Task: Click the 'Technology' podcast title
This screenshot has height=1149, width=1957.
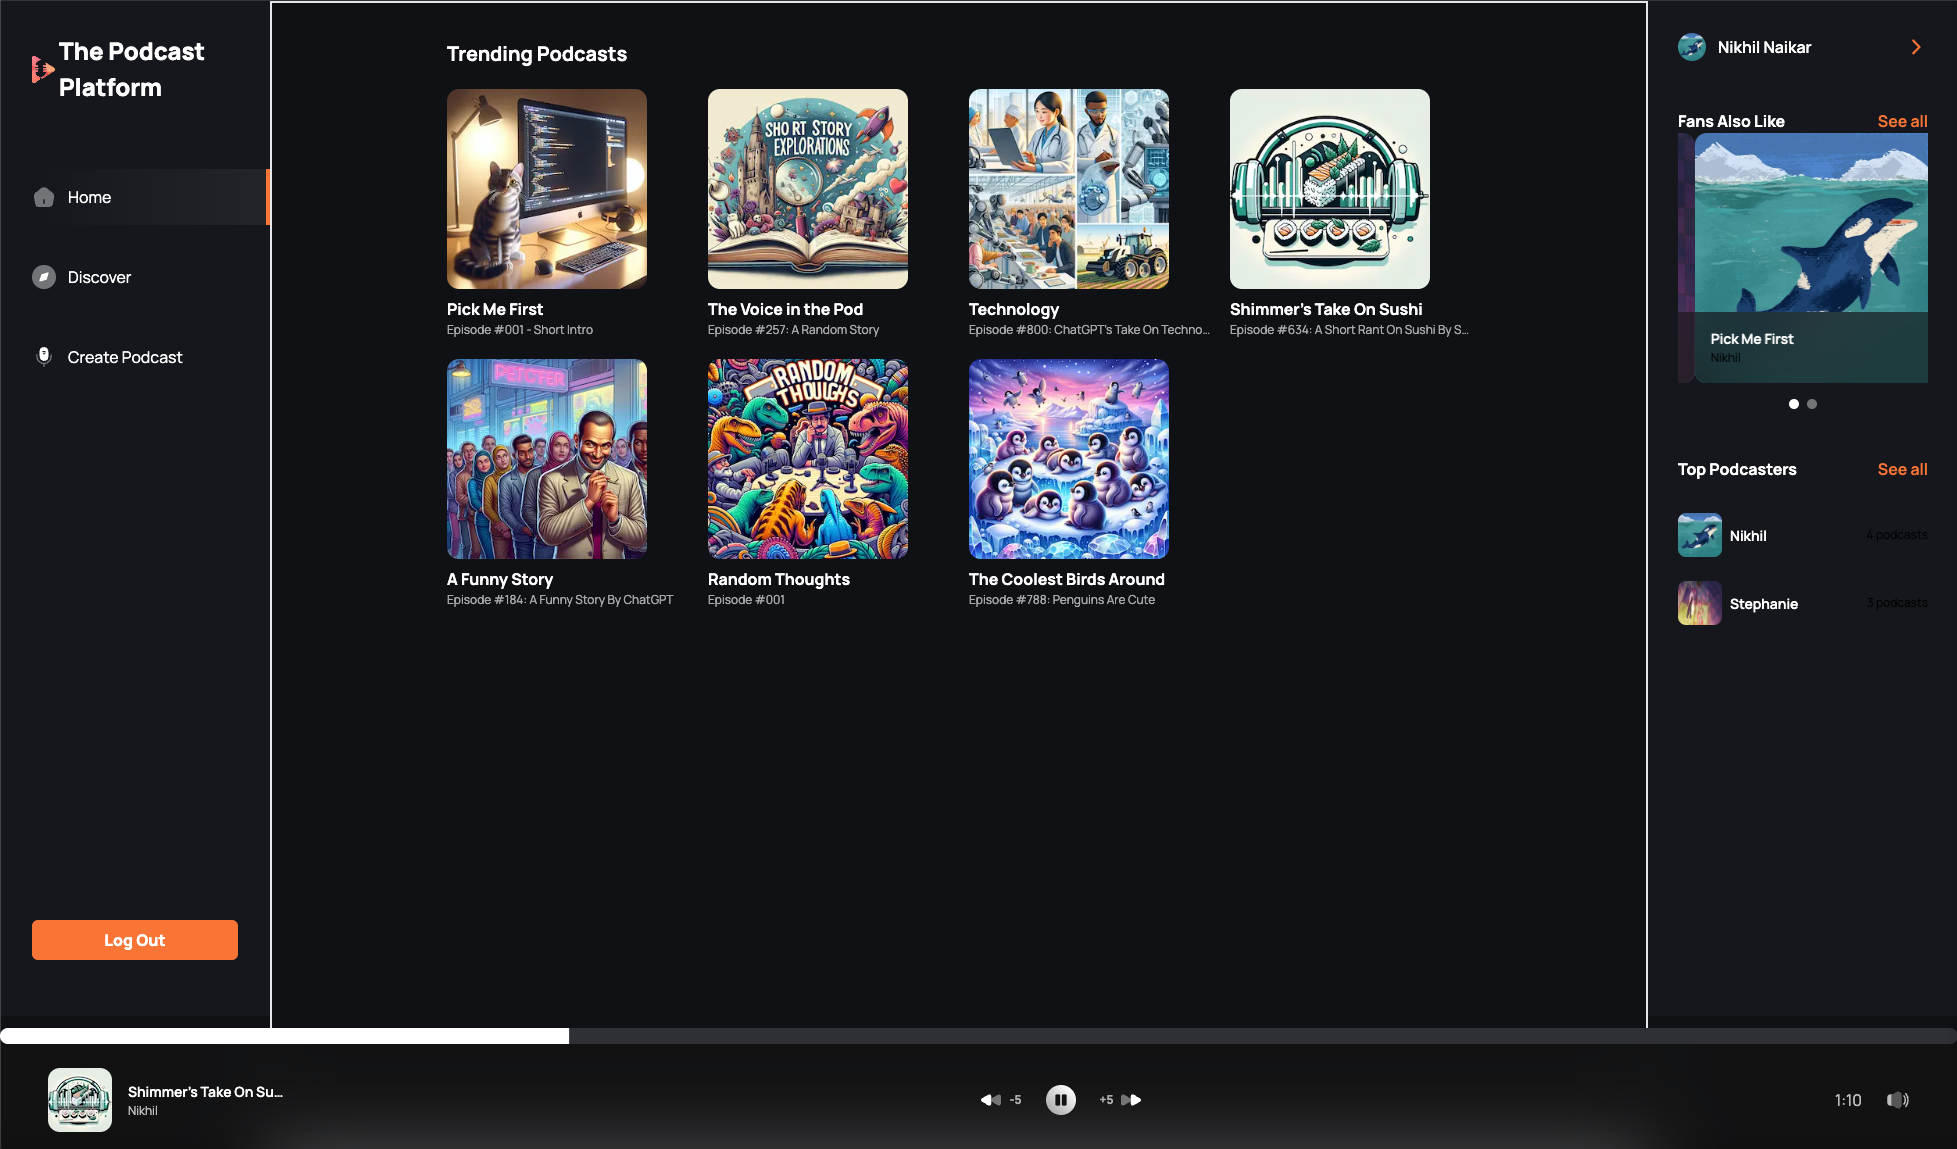Action: (1014, 310)
